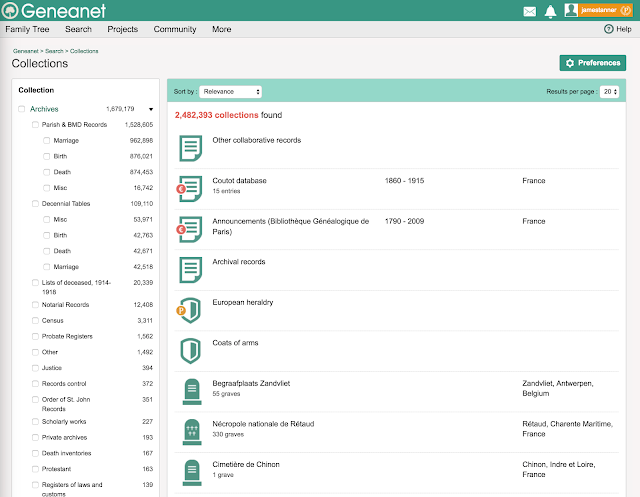Check the Archives checkbox
This screenshot has width=640, height=497.
[x=22, y=109]
